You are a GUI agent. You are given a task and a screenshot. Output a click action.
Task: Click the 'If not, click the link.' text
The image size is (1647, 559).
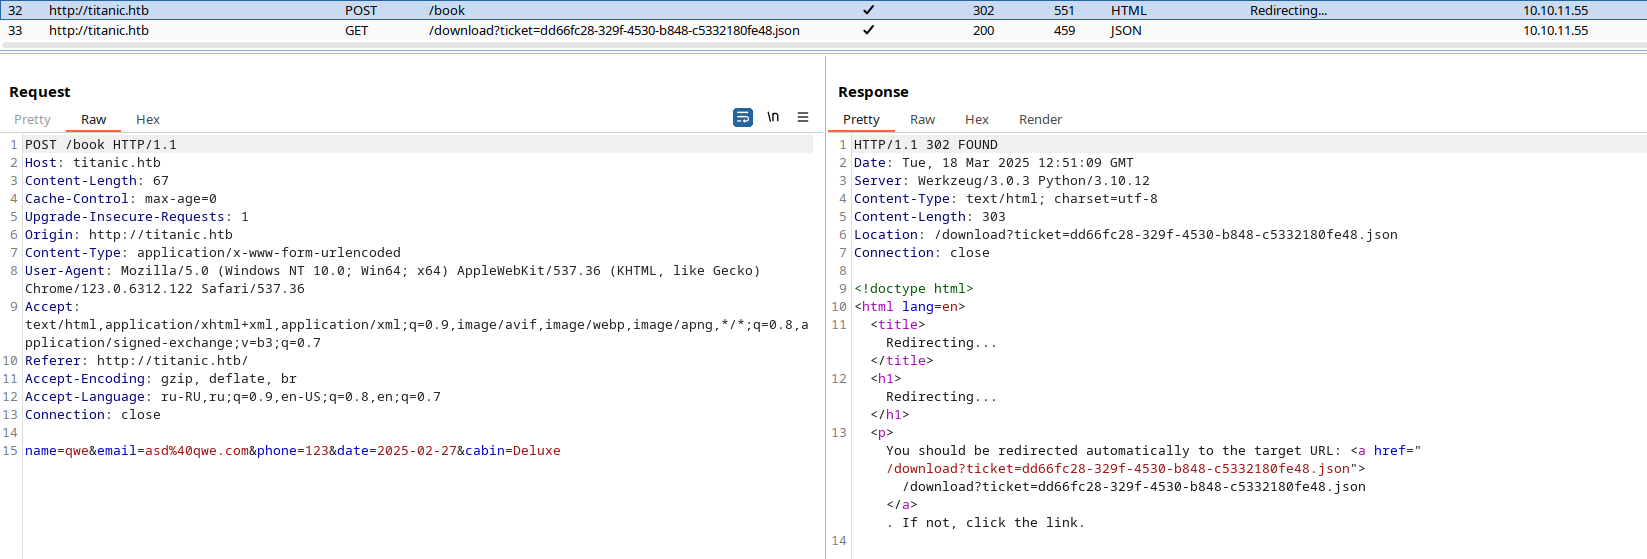(993, 522)
